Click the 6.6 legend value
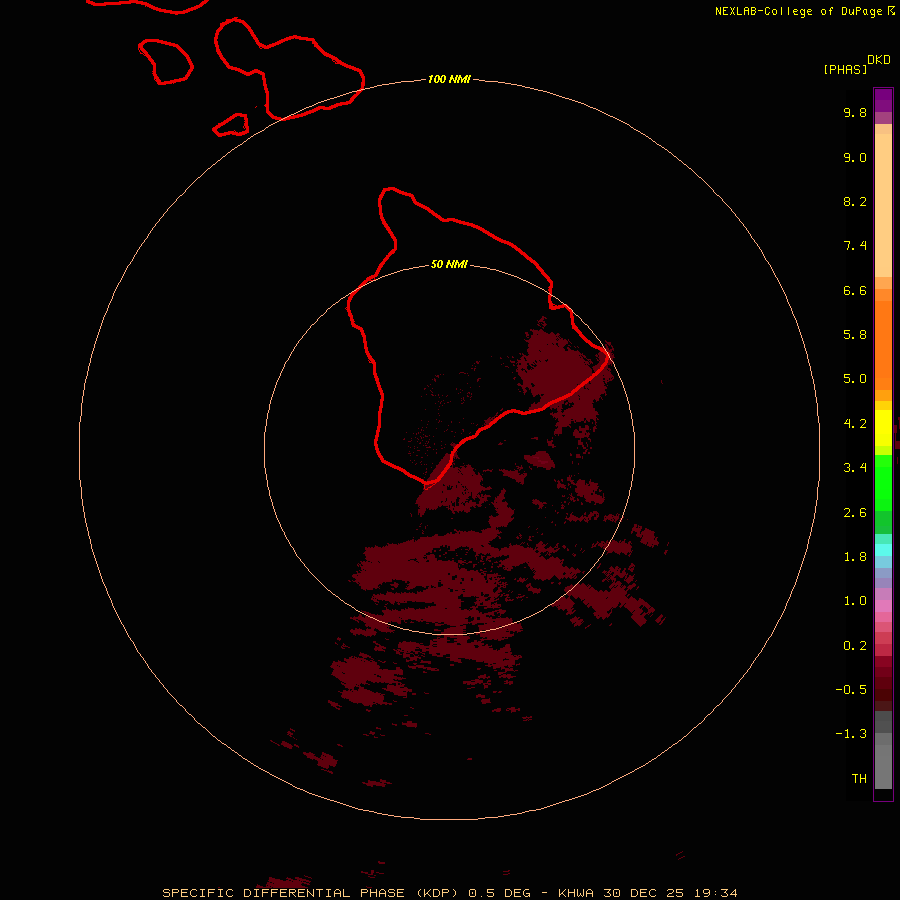The width and height of the screenshot is (900, 900). point(855,290)
